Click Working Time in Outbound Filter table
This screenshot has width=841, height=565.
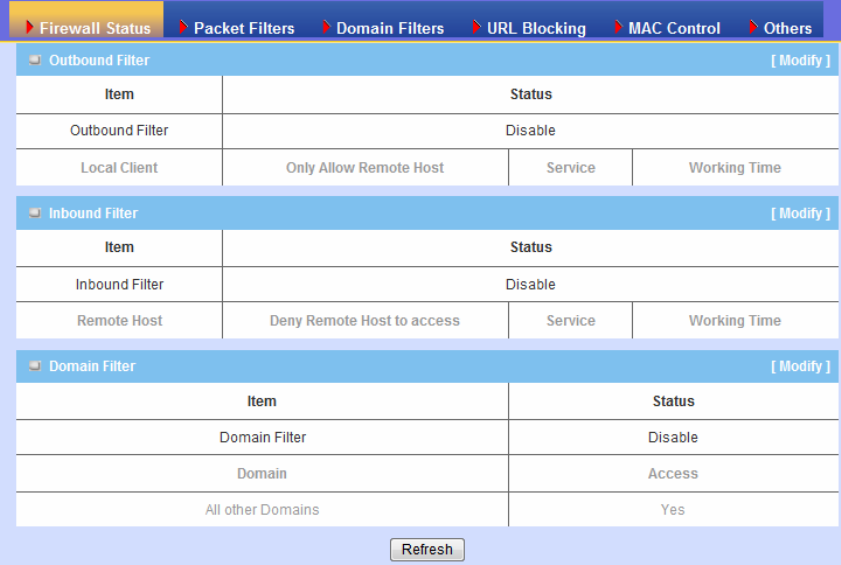pos(735,168)
